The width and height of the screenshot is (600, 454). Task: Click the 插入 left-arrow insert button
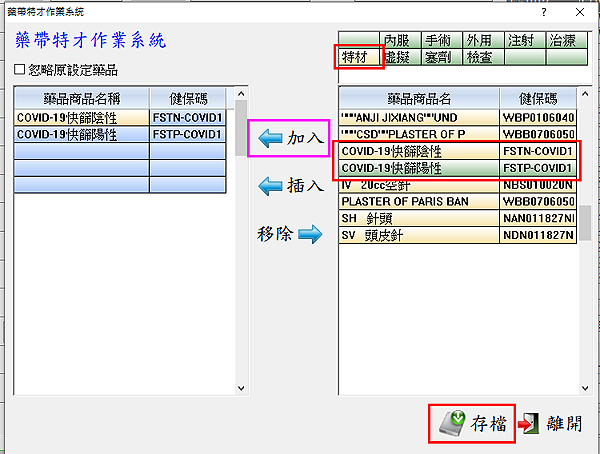click(291, 186)
